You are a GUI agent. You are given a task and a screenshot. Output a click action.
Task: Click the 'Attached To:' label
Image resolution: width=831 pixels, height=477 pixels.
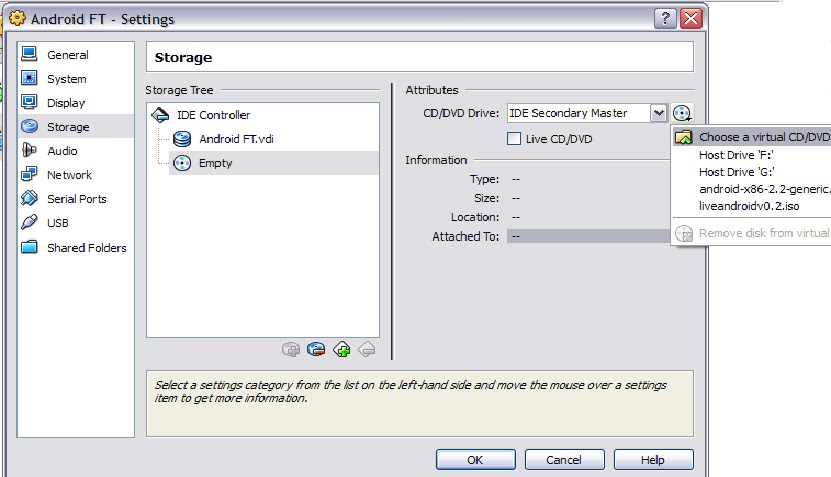click(x=466, y=236)
